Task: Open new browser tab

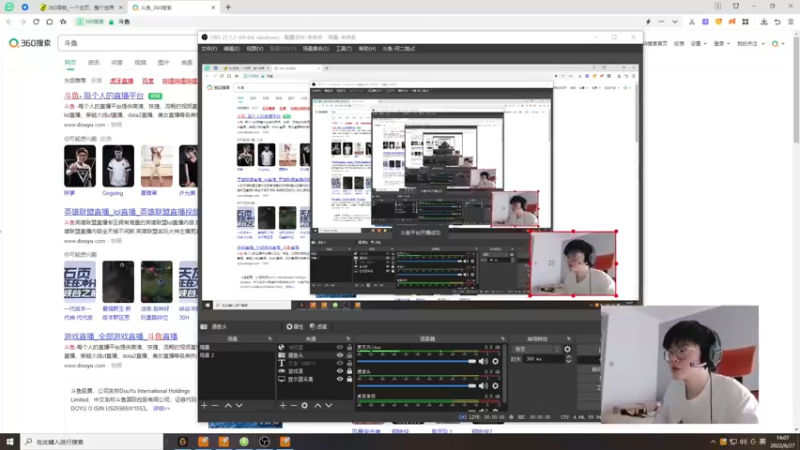Action: (228, 7)
